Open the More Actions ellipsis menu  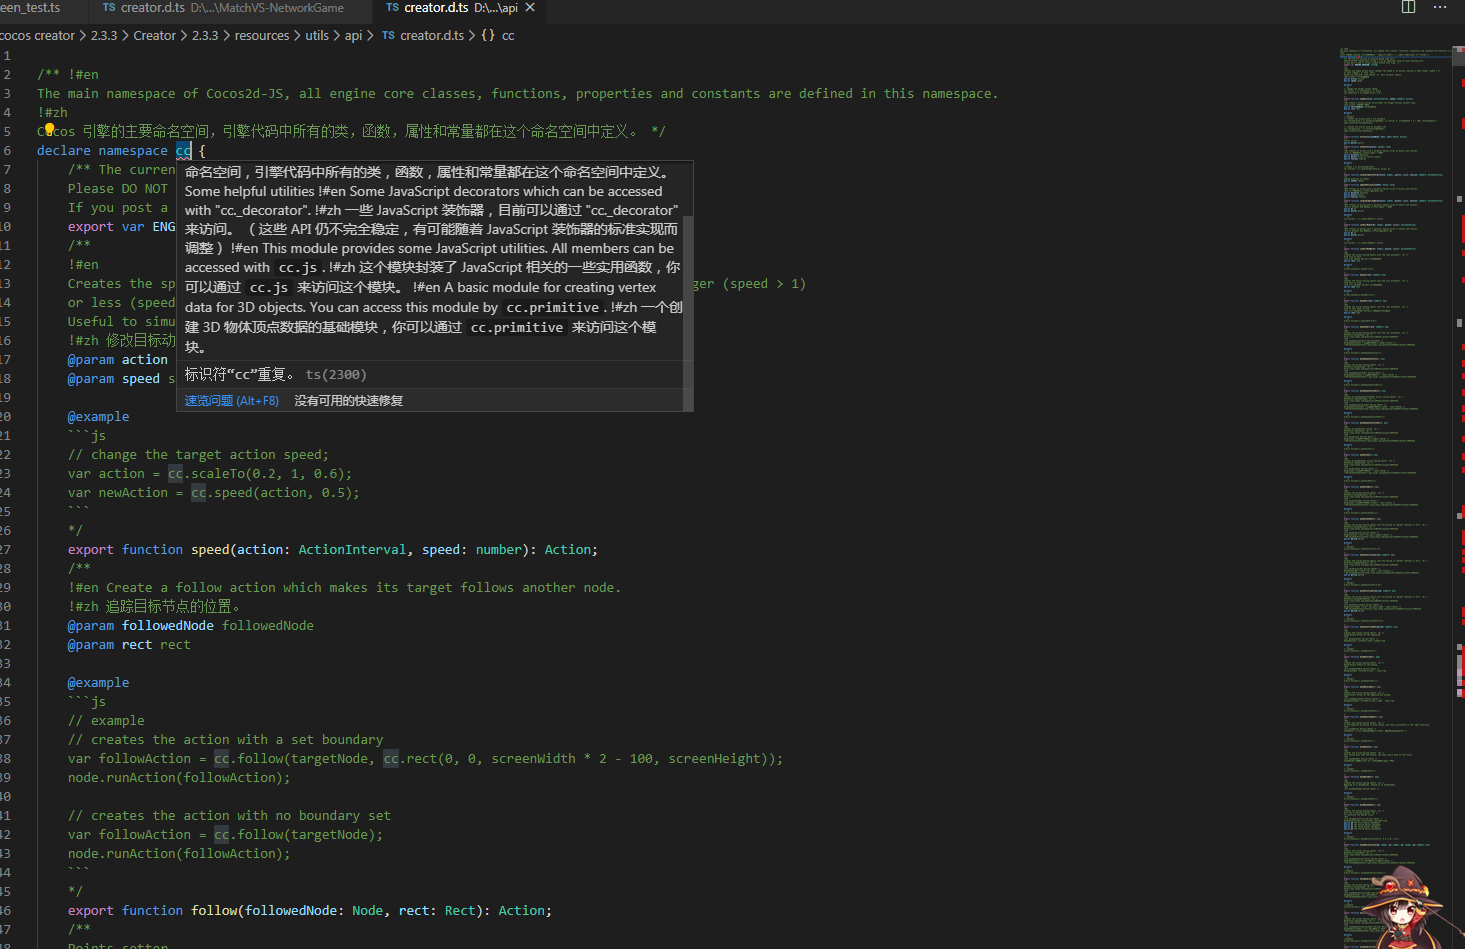coord(1440,7)
